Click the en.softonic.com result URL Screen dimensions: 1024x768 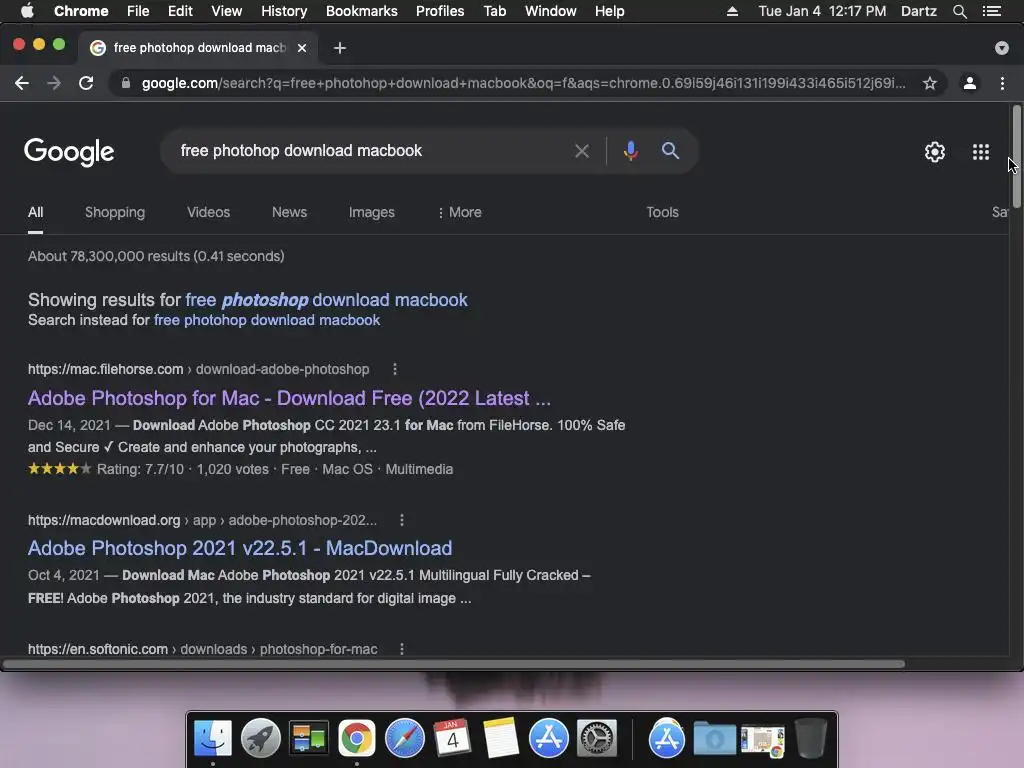pos(97,649)
